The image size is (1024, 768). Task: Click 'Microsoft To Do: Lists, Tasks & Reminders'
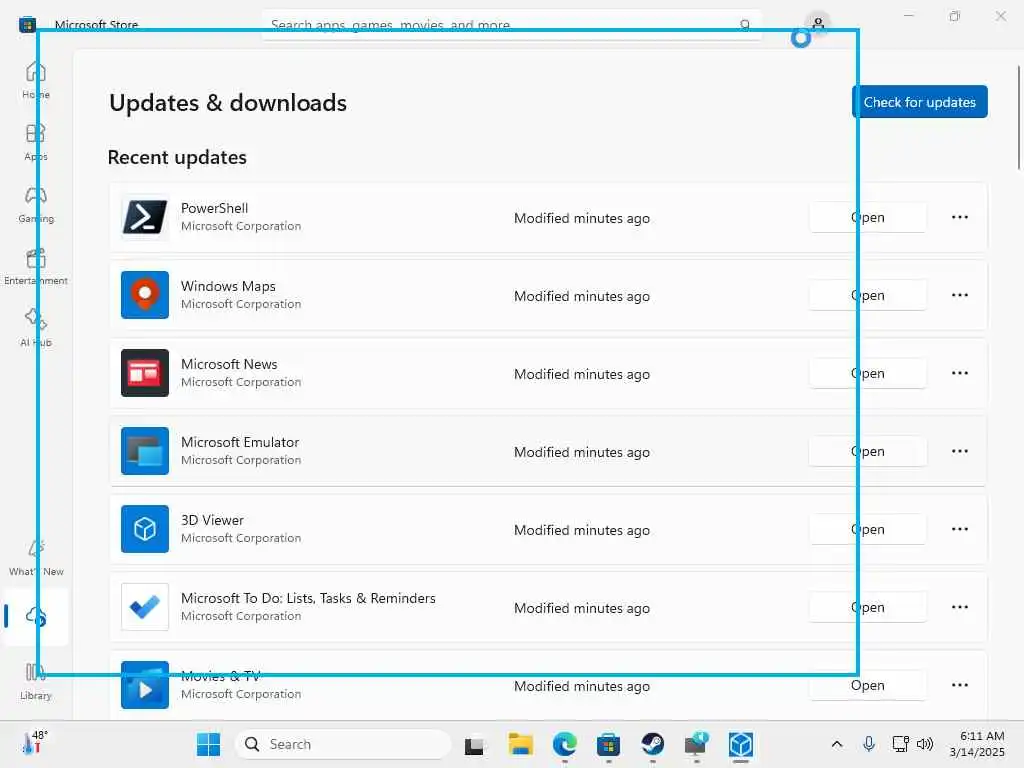coord(308,598)
